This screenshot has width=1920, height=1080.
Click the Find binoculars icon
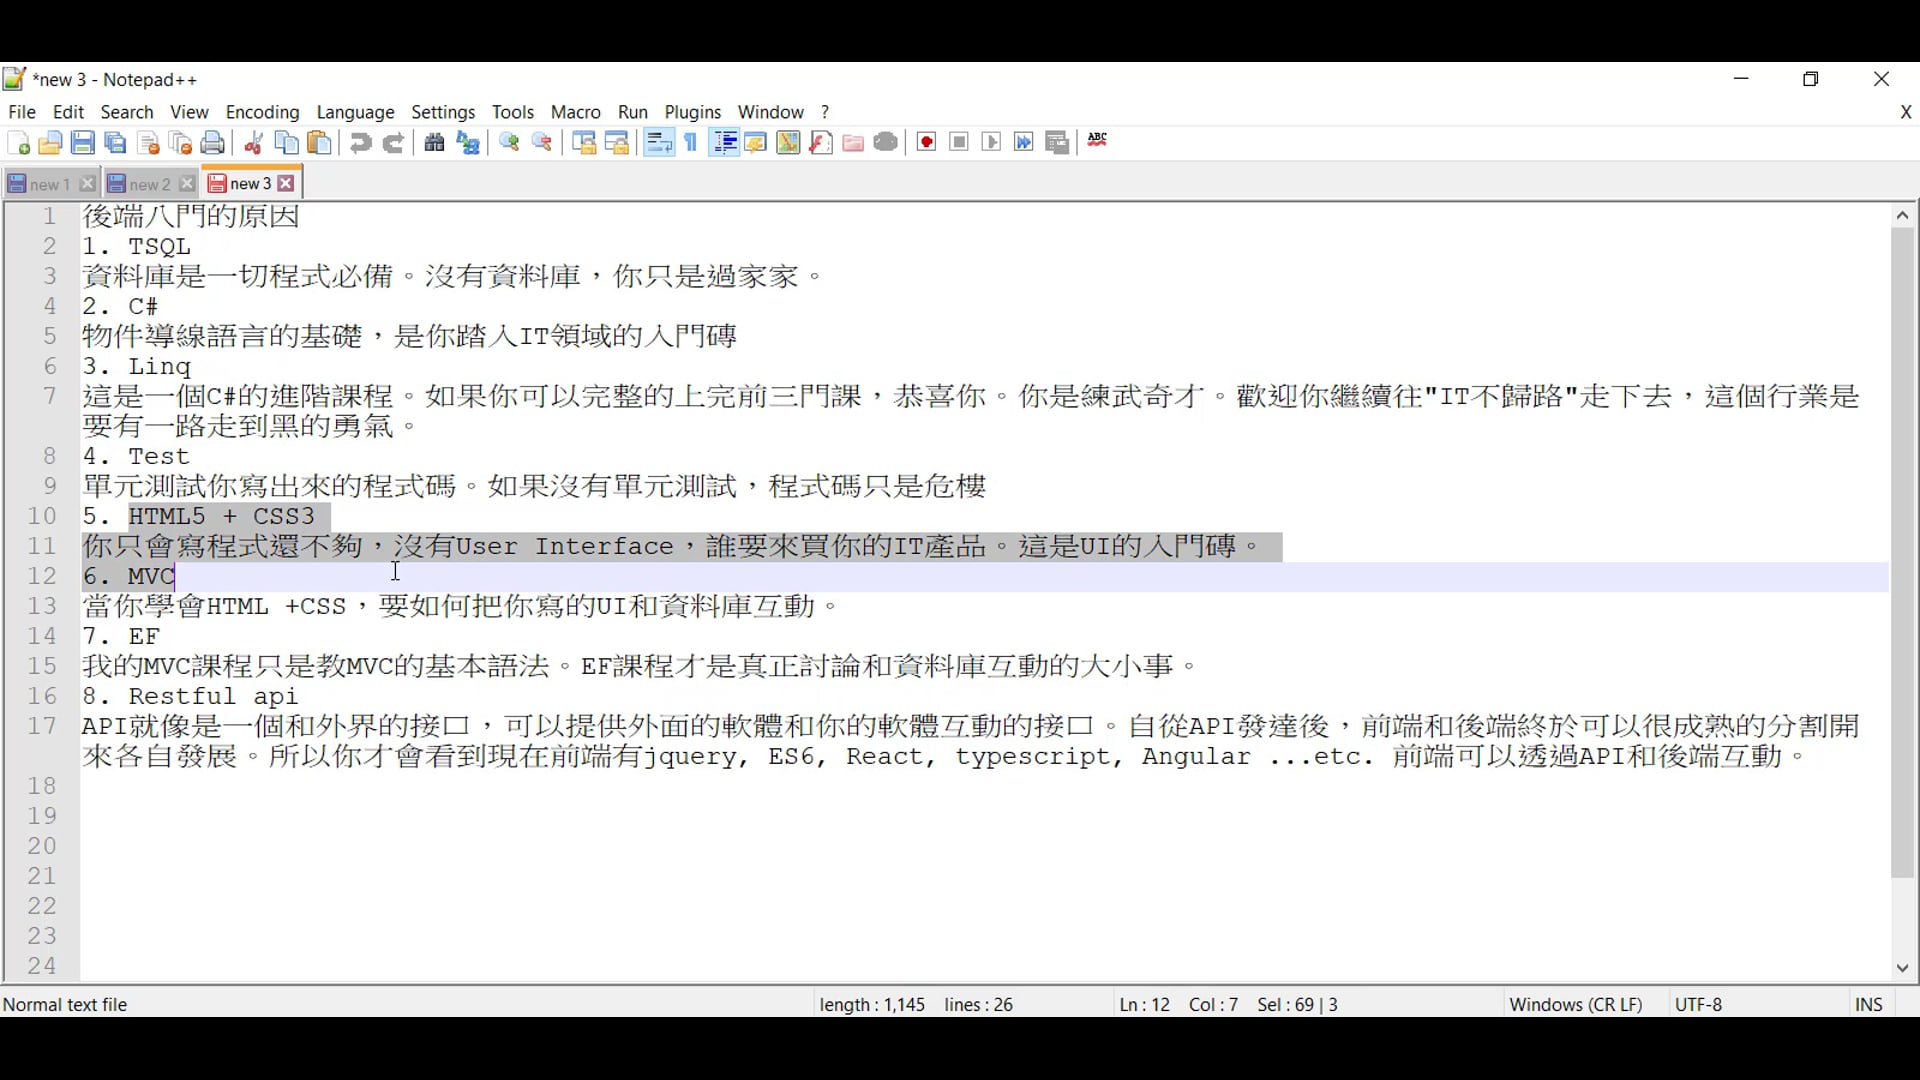tap(434, 143)
